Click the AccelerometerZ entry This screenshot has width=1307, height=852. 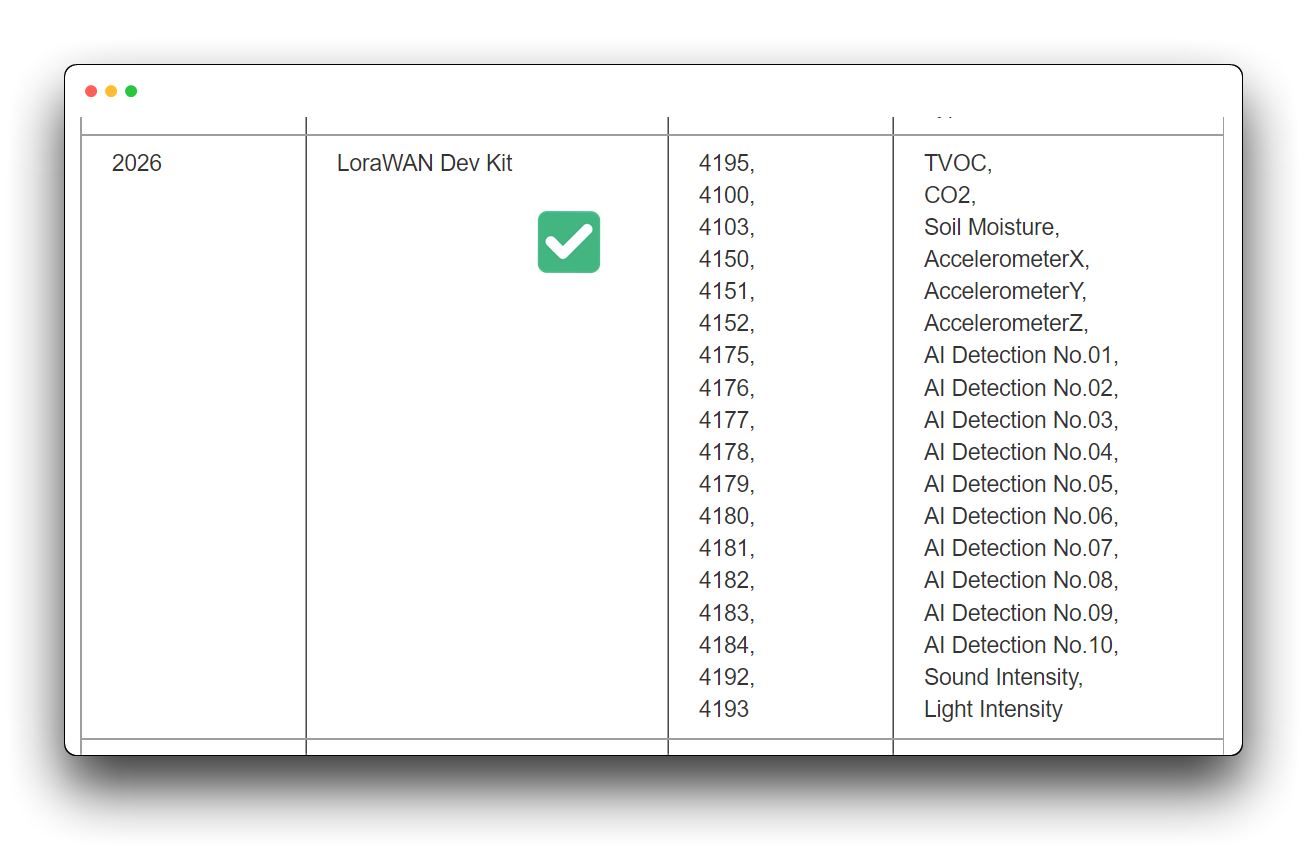coord(1004,323)
